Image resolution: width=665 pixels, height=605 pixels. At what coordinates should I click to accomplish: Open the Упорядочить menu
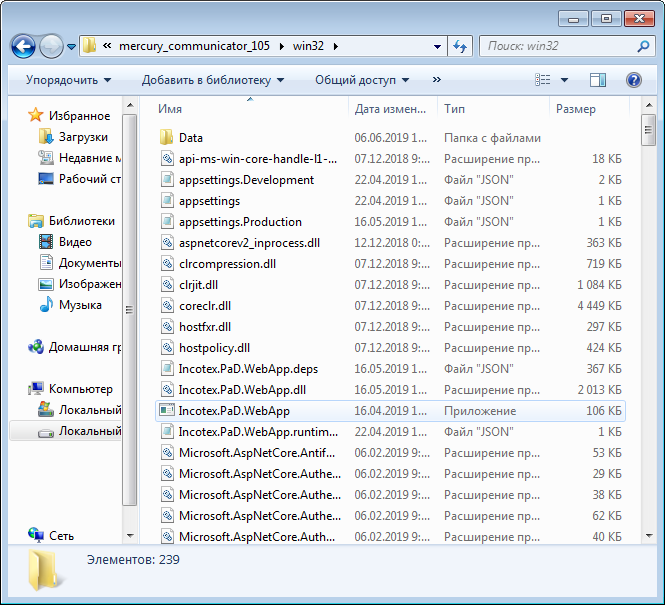point(68,80)
